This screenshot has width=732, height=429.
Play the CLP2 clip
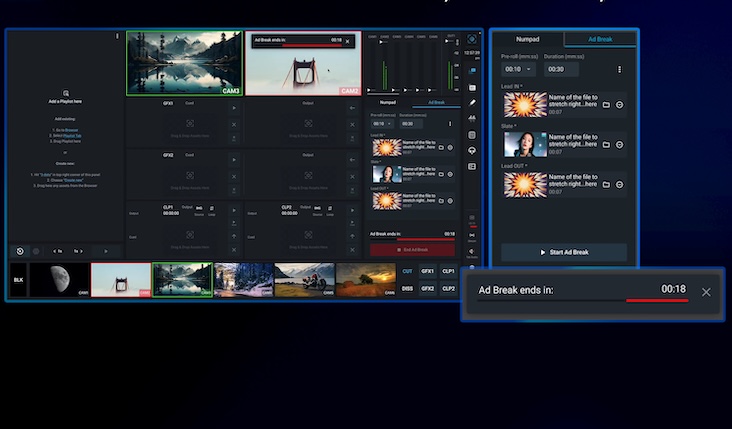[x=352, y=211]
